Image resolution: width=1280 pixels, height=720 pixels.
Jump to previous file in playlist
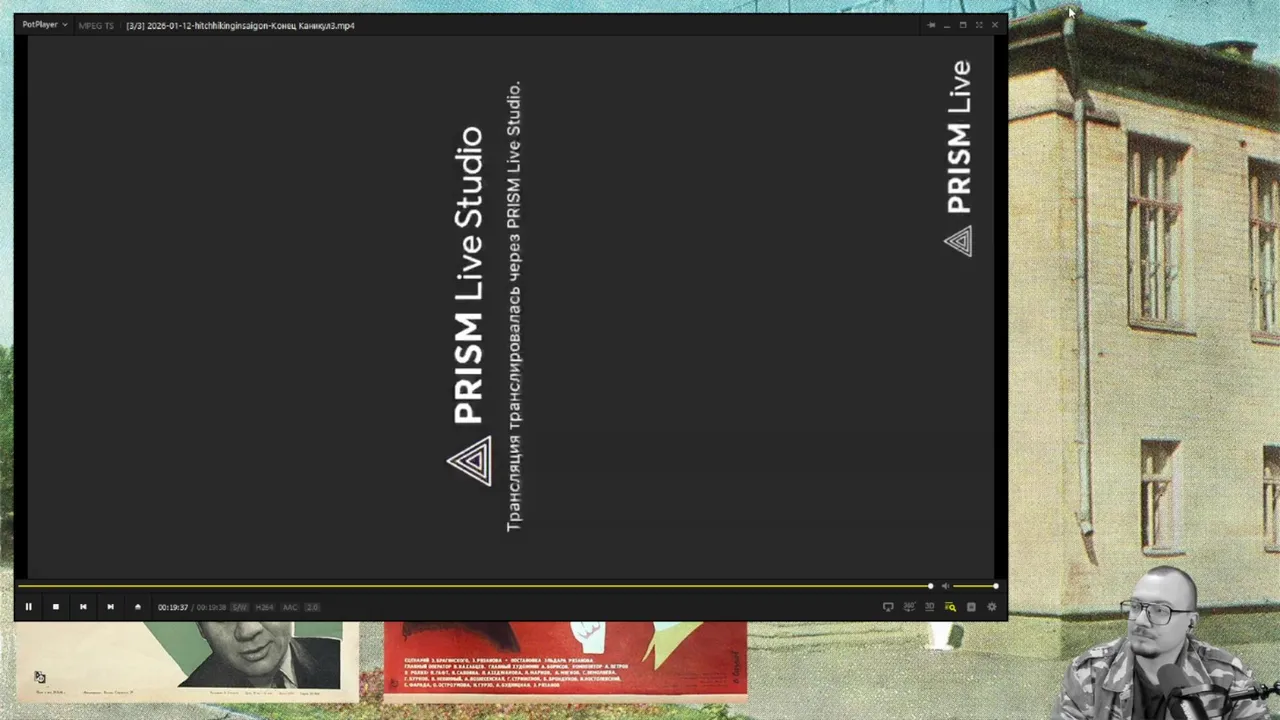tap(83, 607)
